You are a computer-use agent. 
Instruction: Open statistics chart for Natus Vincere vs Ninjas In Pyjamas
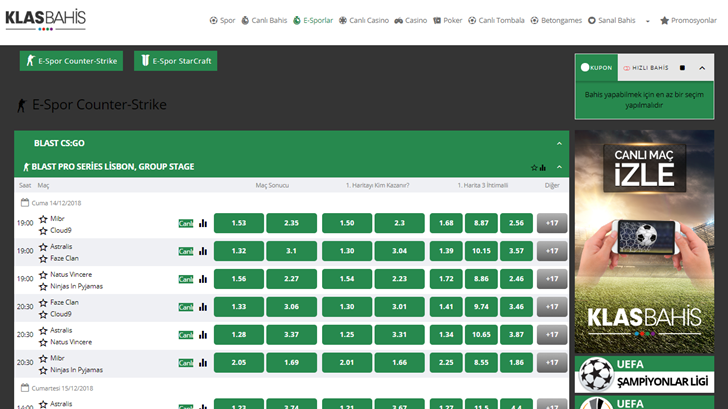click(x=203, y=279)
